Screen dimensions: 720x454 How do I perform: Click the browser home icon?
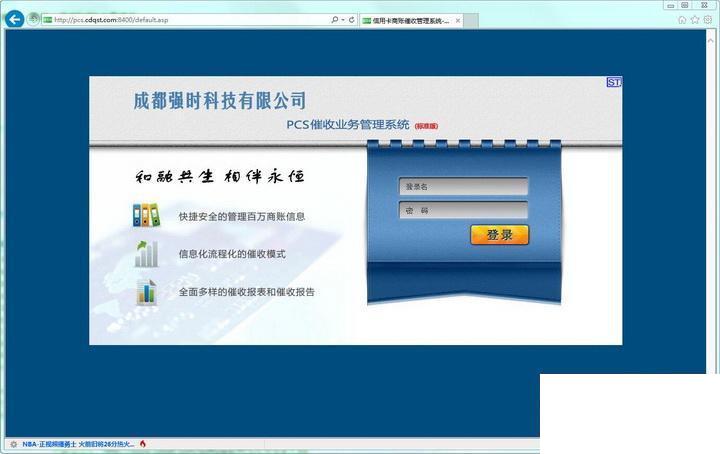point(682,20)
